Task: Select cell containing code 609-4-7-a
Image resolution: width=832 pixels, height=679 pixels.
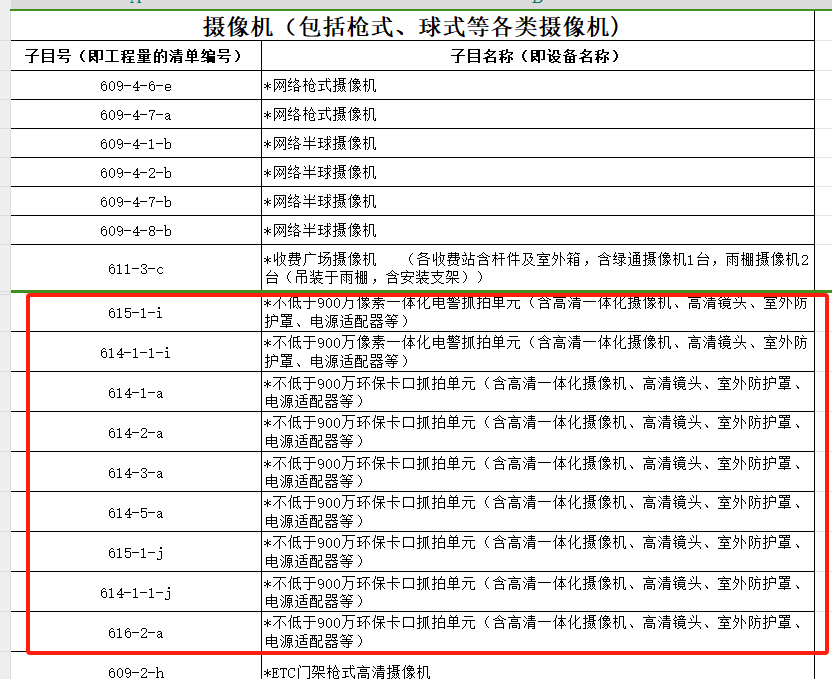Action: click(x=135, y=115)
